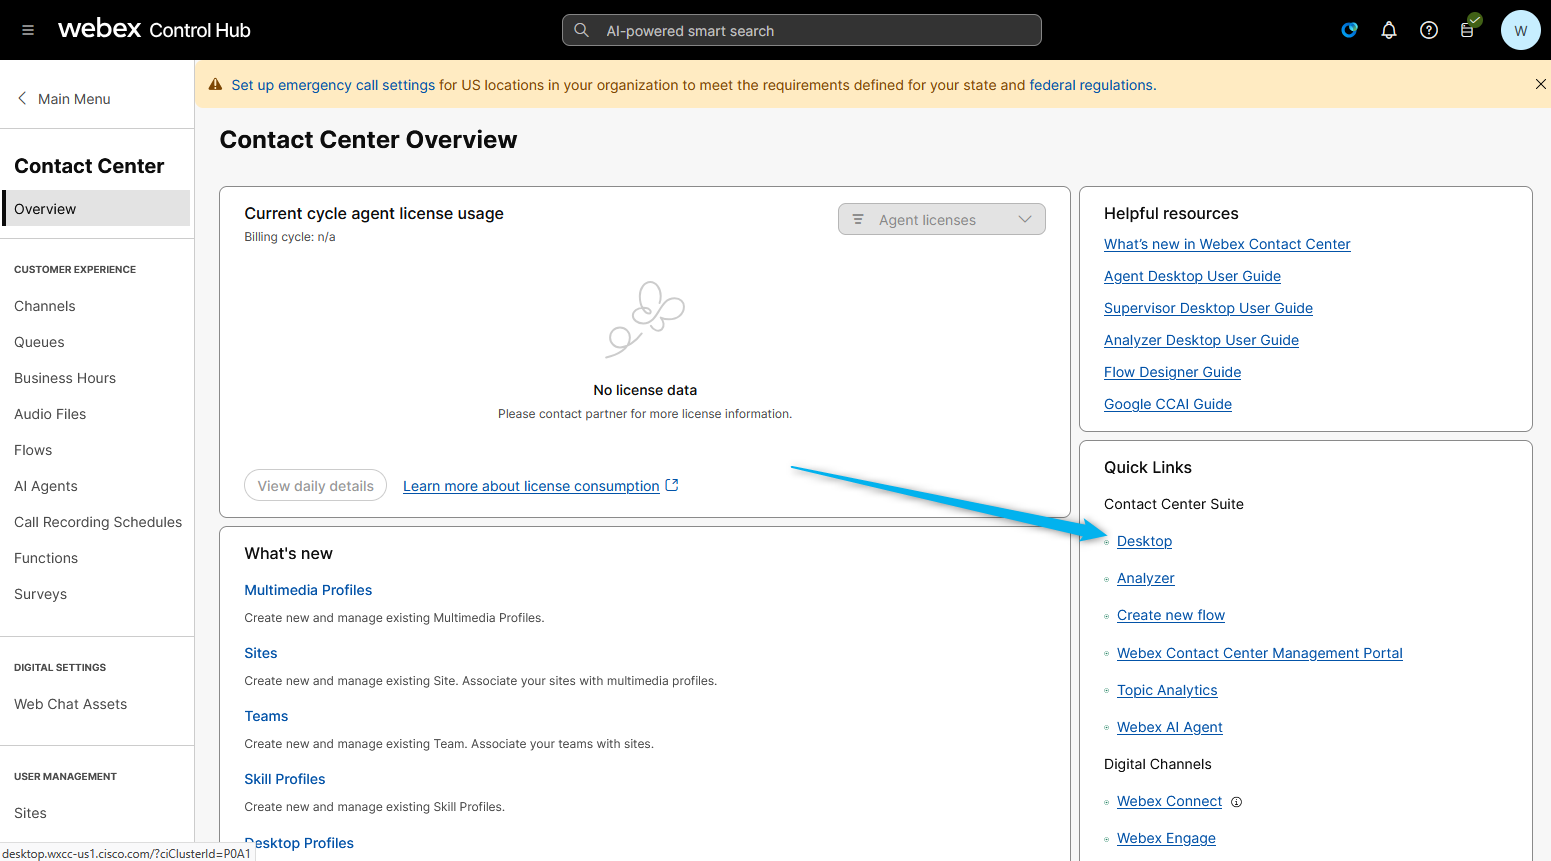Expand the Agent licenses dropdown

coord(941,220)
